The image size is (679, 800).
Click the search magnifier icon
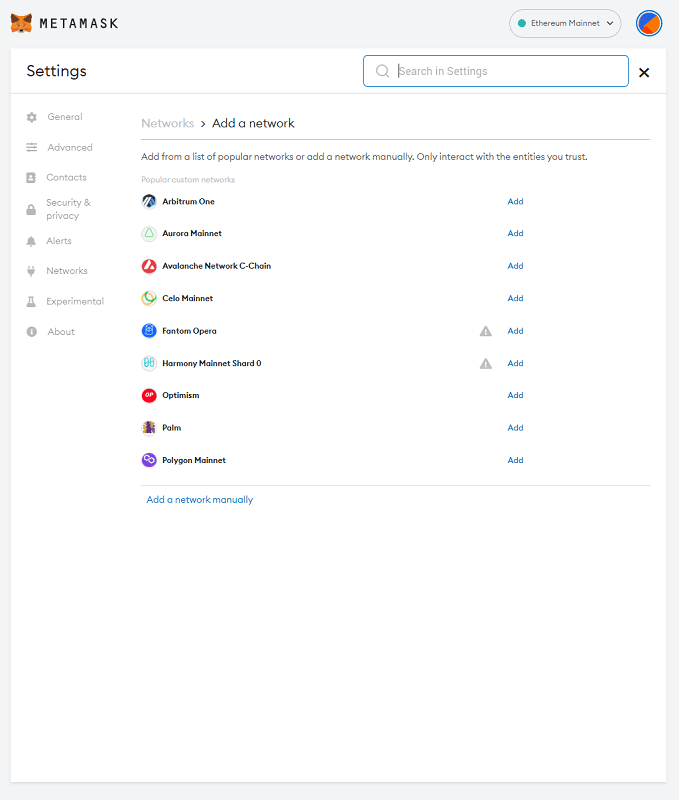click(x=382, y=71)
